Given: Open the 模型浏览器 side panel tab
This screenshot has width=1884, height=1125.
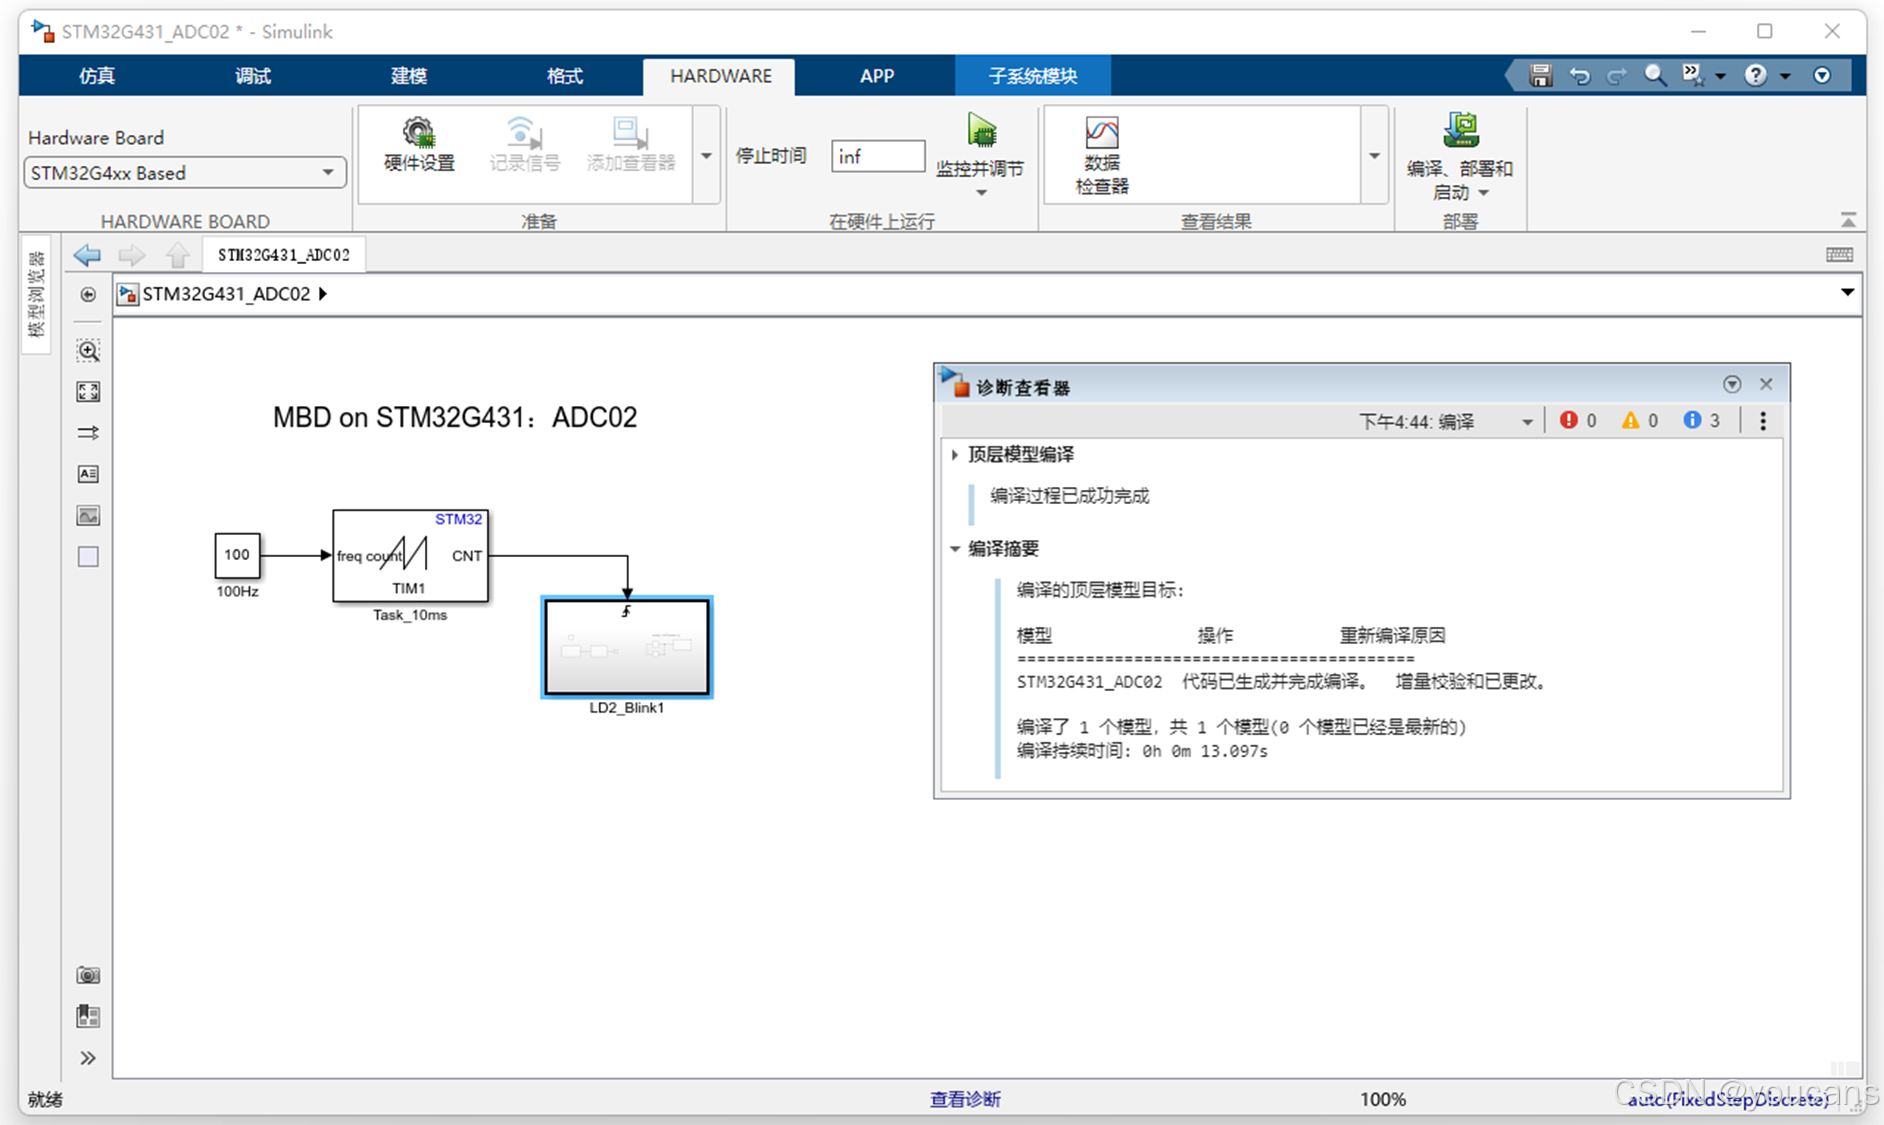Looking at the screenshot, I should pos(36,294).
